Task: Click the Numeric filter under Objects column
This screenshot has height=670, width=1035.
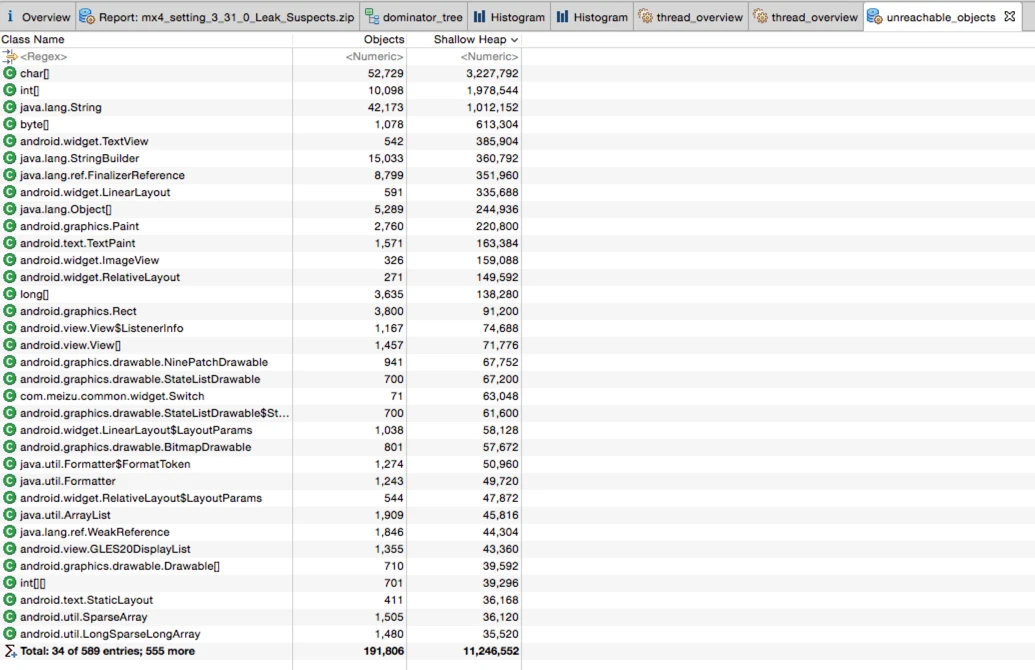Action: 375,56
